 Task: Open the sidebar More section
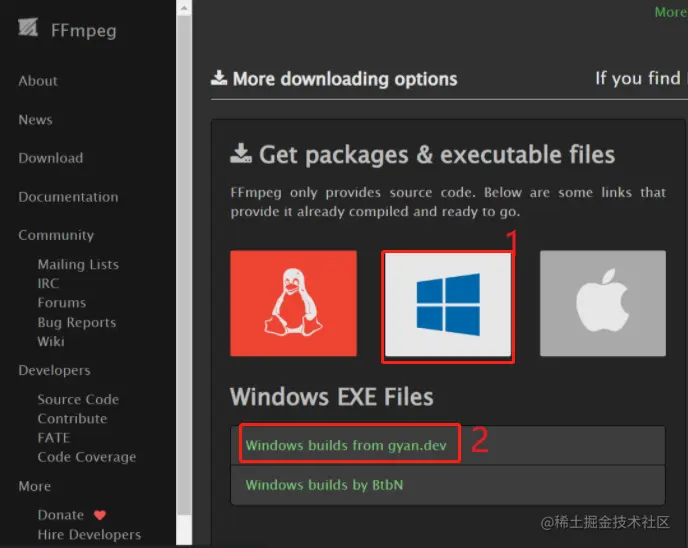click(x=34, y=487)
